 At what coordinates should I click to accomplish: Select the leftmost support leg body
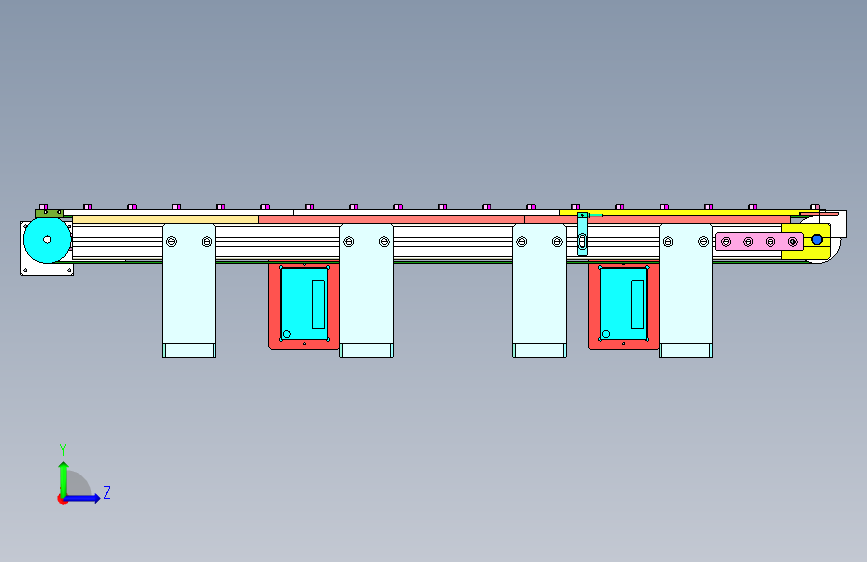(189, 283)
